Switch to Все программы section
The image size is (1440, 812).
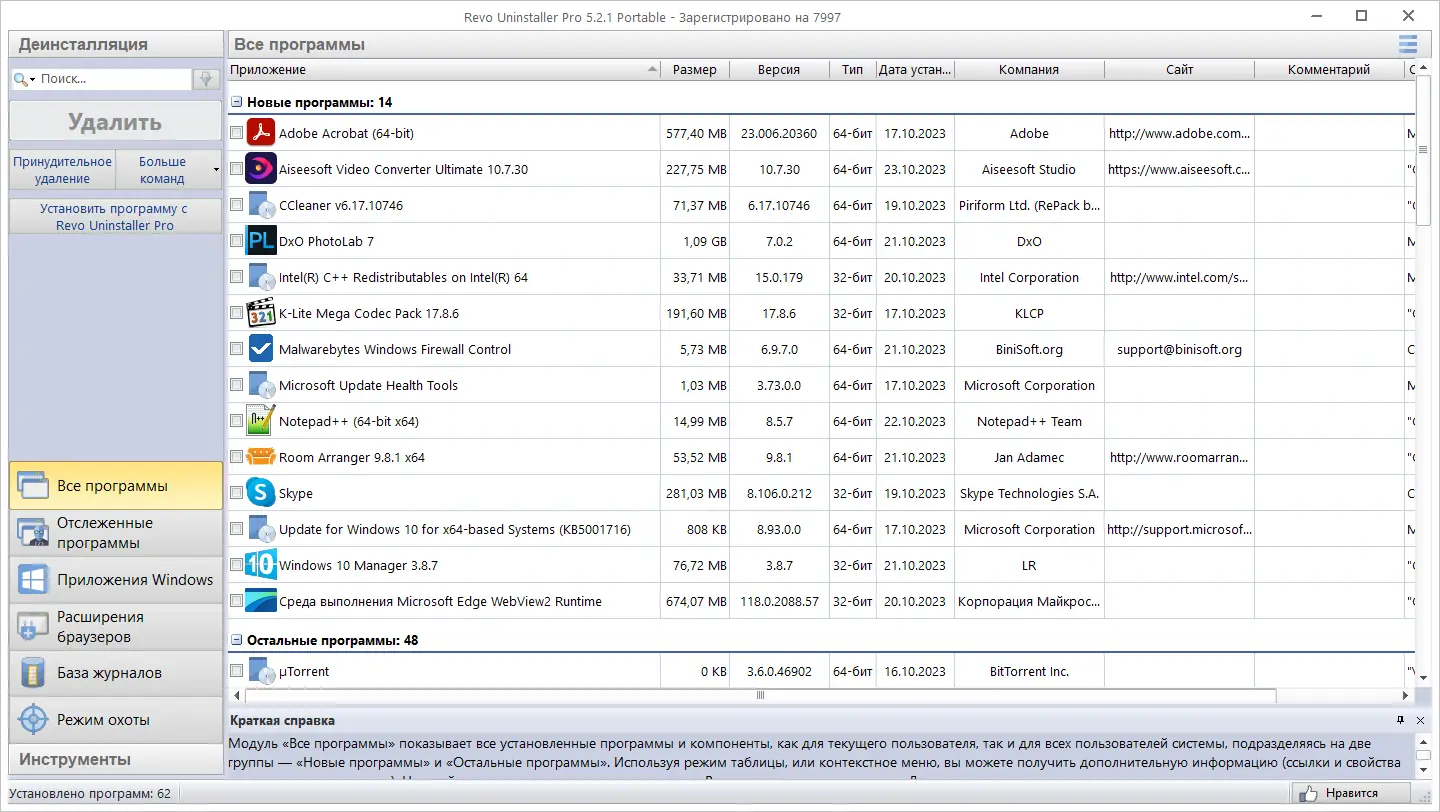(x=116, y=486)
